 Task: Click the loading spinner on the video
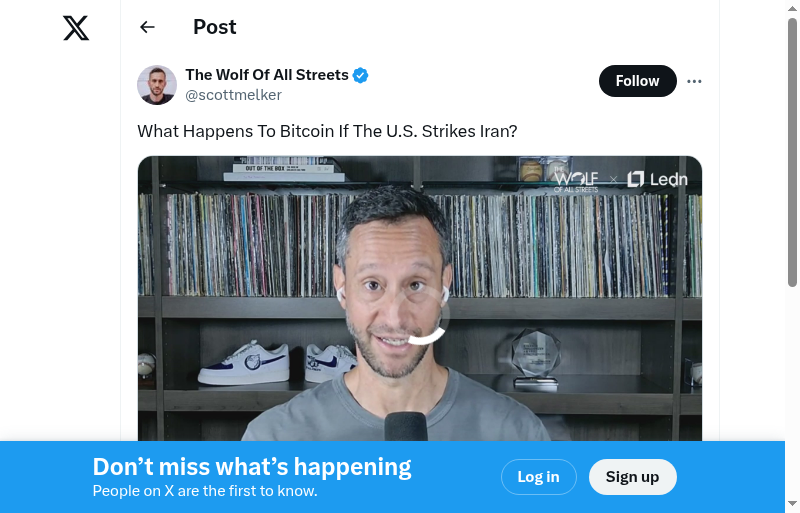coord(420,315)
